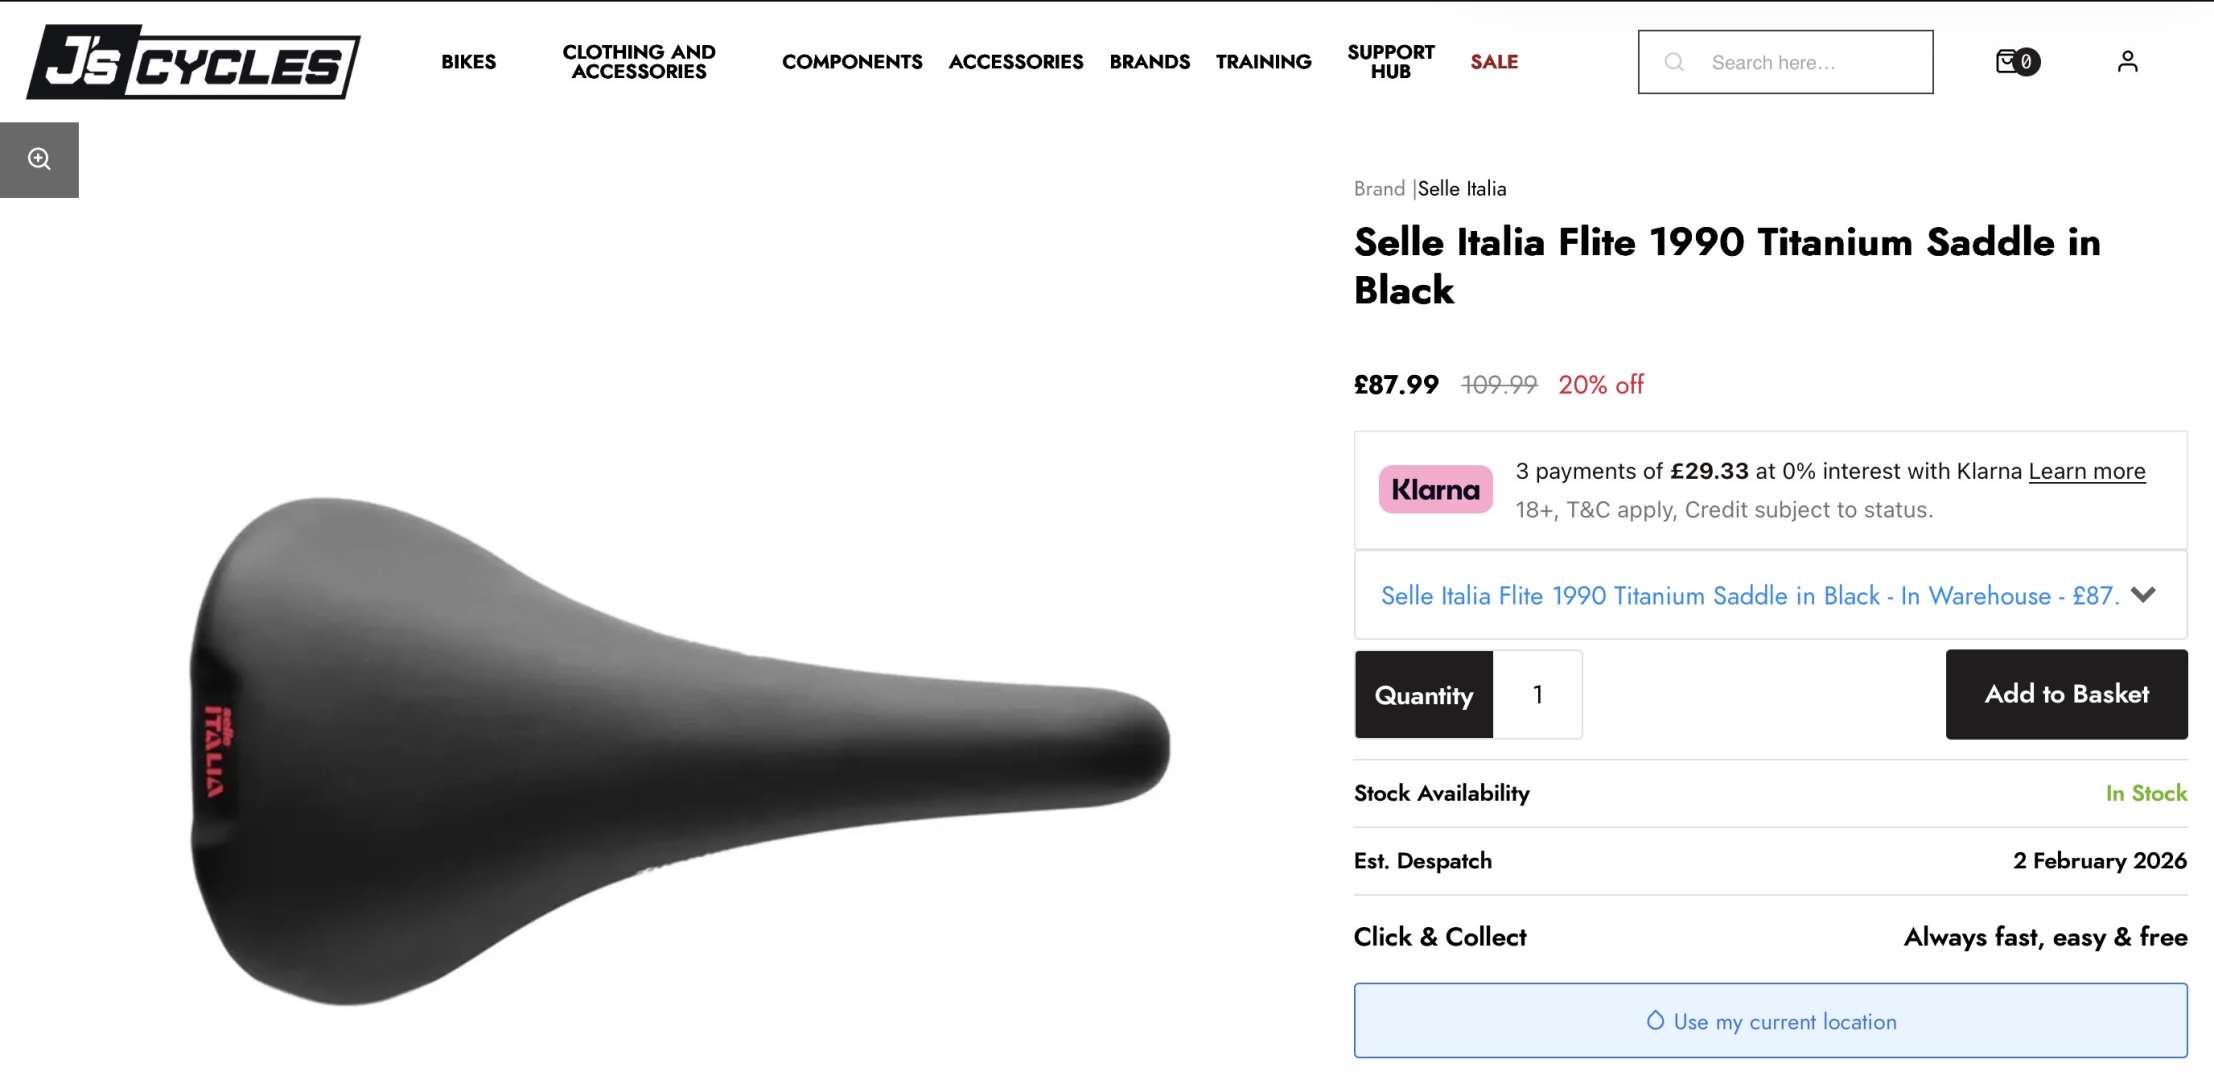2214x1080 pixels.
Task: Go to the Sale section
Action: point(1493,62)
